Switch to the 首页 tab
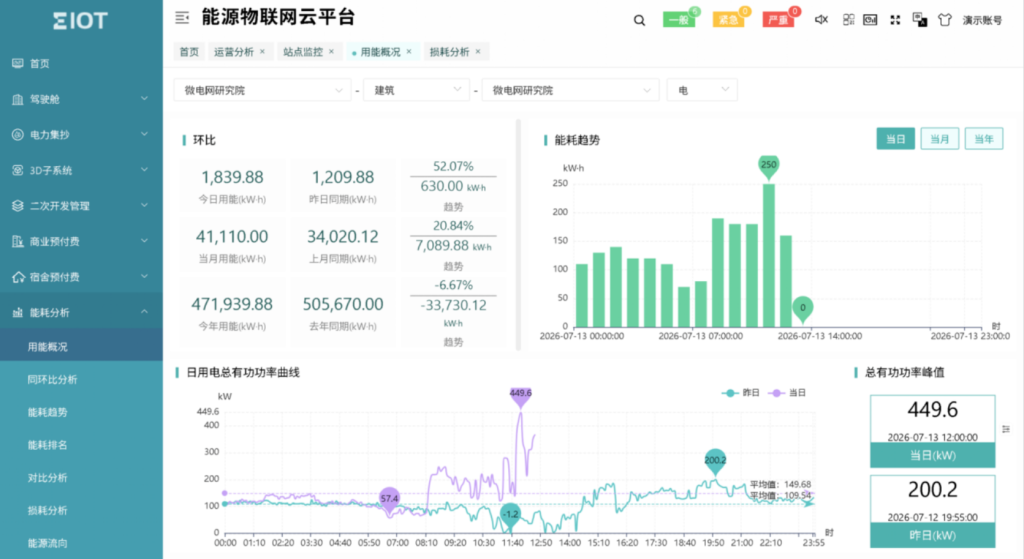This screenshot has width=1024, height=559. (x=189, y=52)
